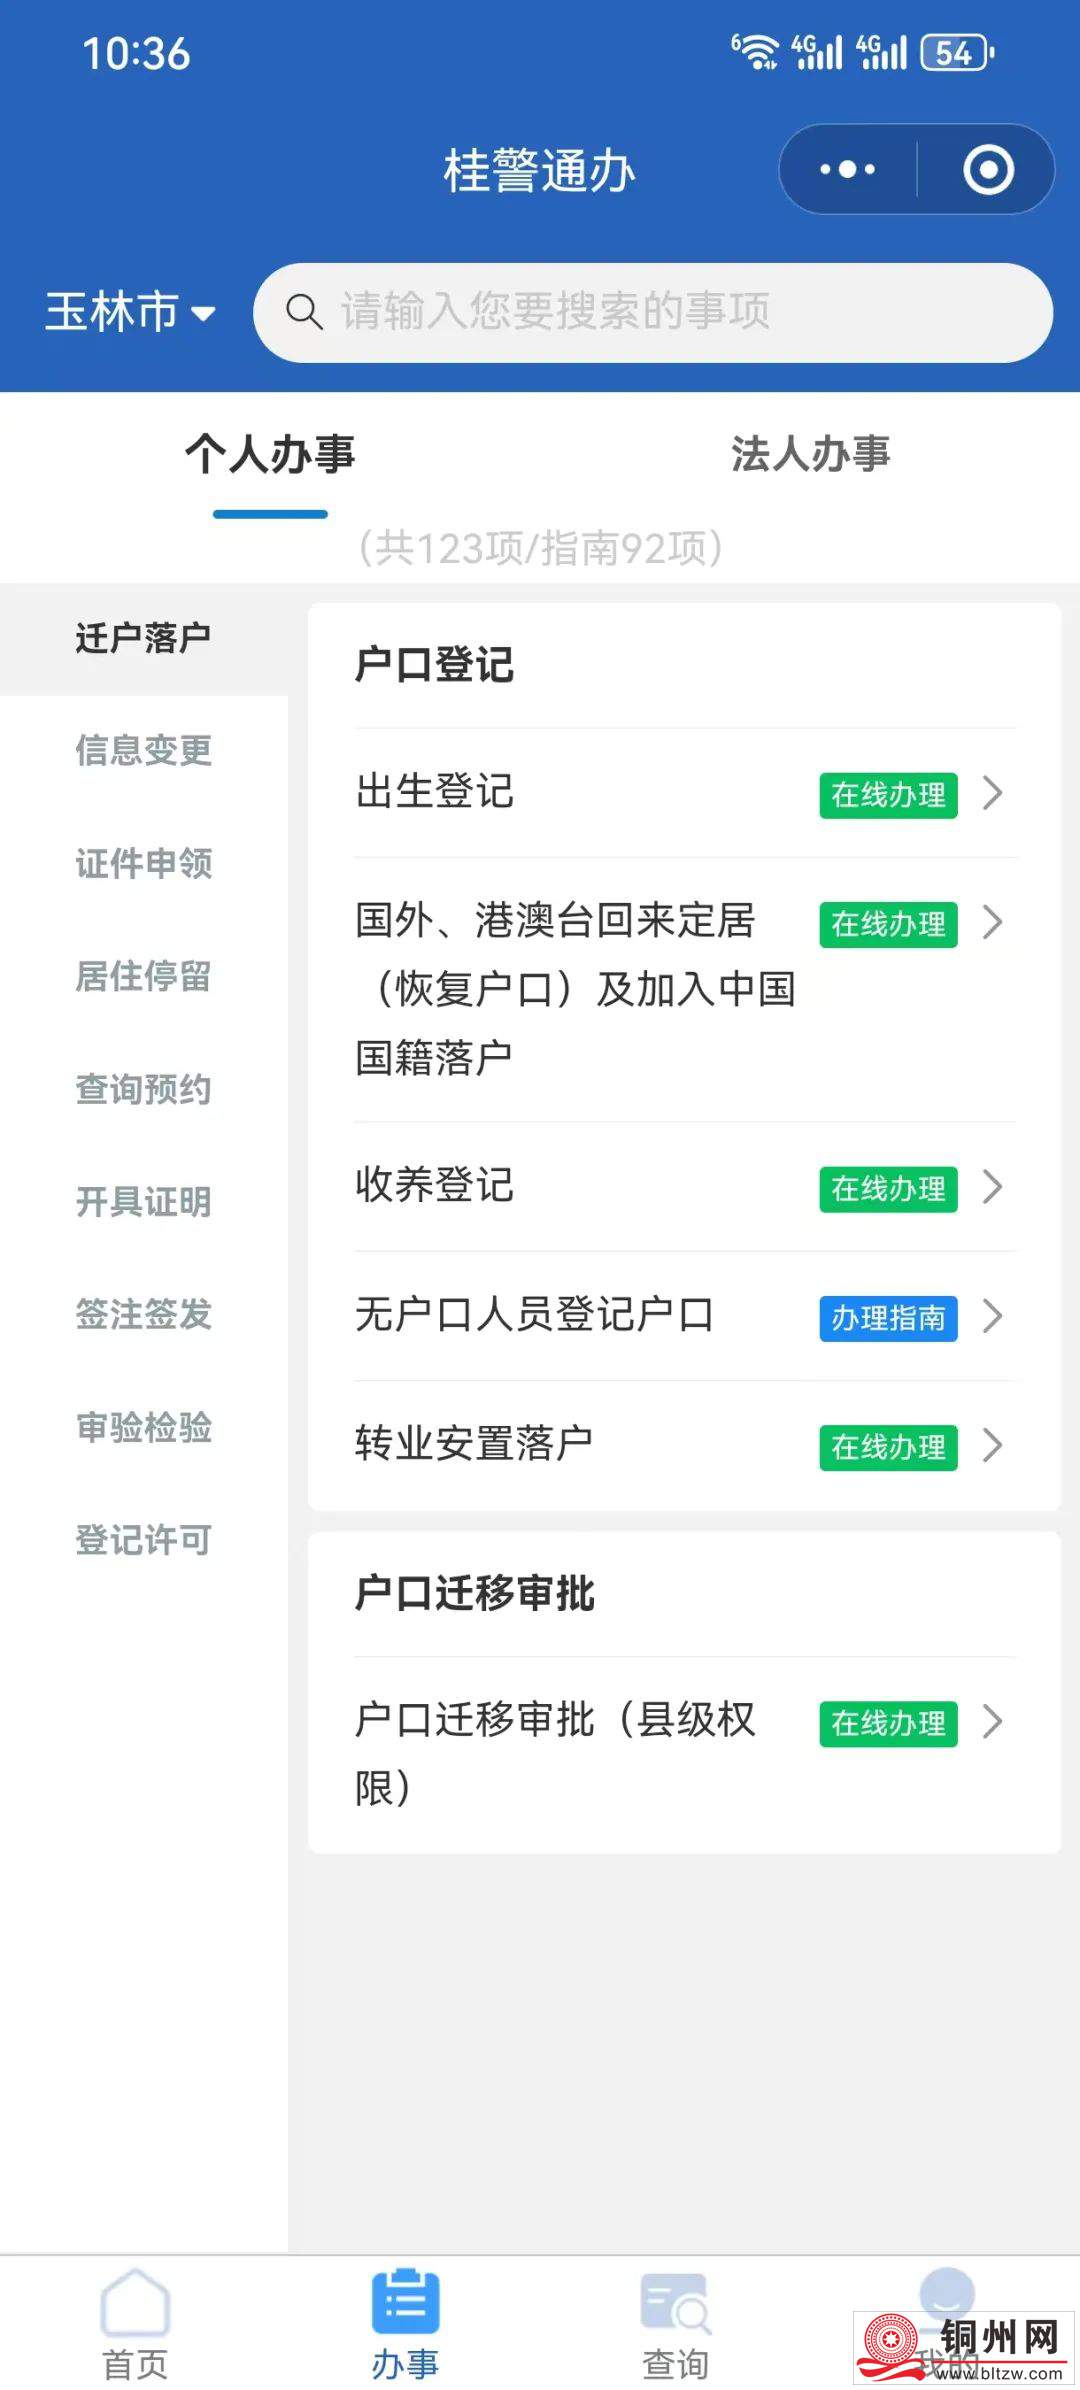Select the 个人办事 tab
Image resolution: width=1080 pixels, height=2390 pixels.
(x=270, y=454)
